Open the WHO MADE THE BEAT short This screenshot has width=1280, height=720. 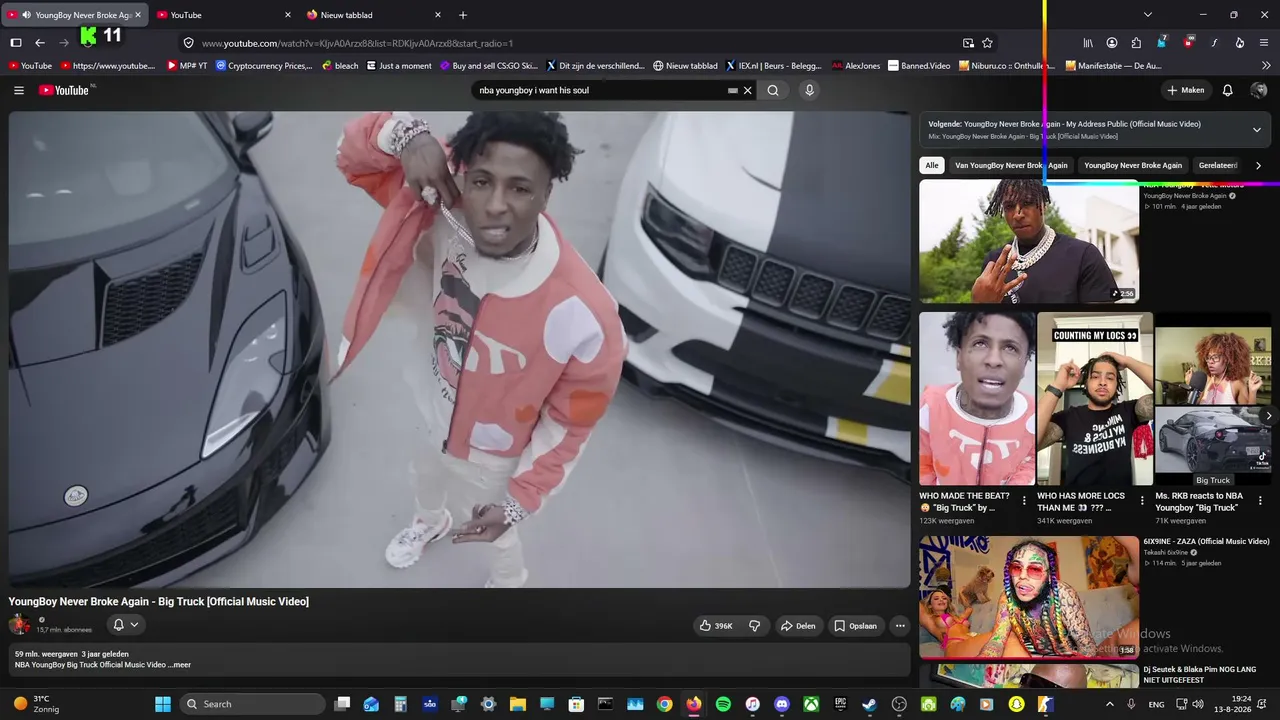click(x=977, y=399)
